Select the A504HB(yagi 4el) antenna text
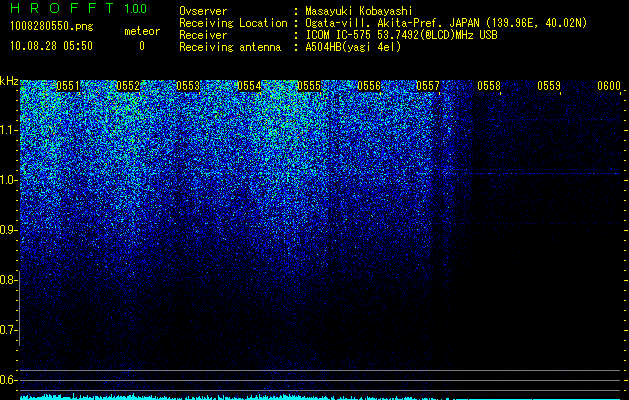This screenshot has height=400, width=629. pos(353,47)
